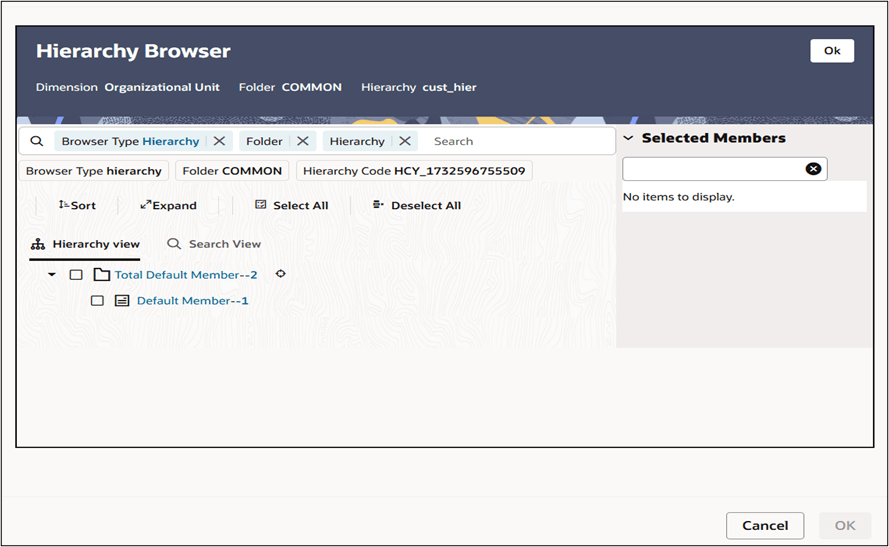Click the Folder COMMON tag
The image size is (889, 547).
(232, 171)
